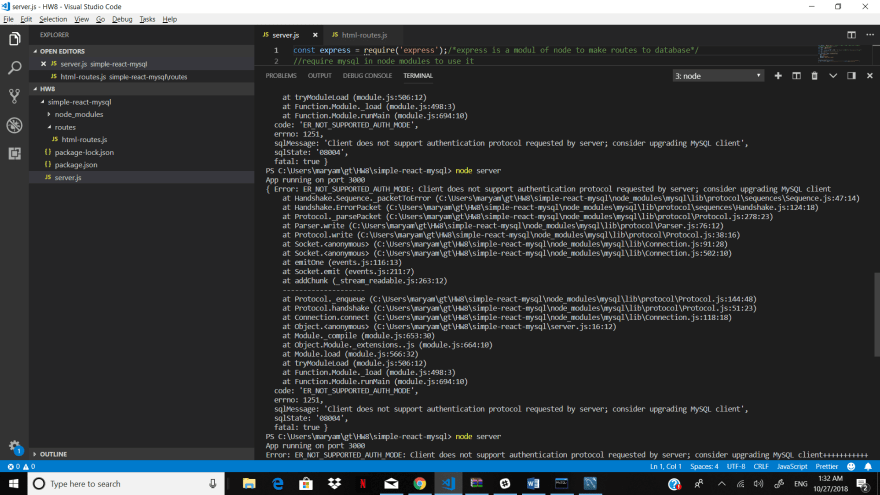The height and width of the screenshot is (495, 880).
Task: Change line ending via 'CRLF'
Action: pos(761,466)
